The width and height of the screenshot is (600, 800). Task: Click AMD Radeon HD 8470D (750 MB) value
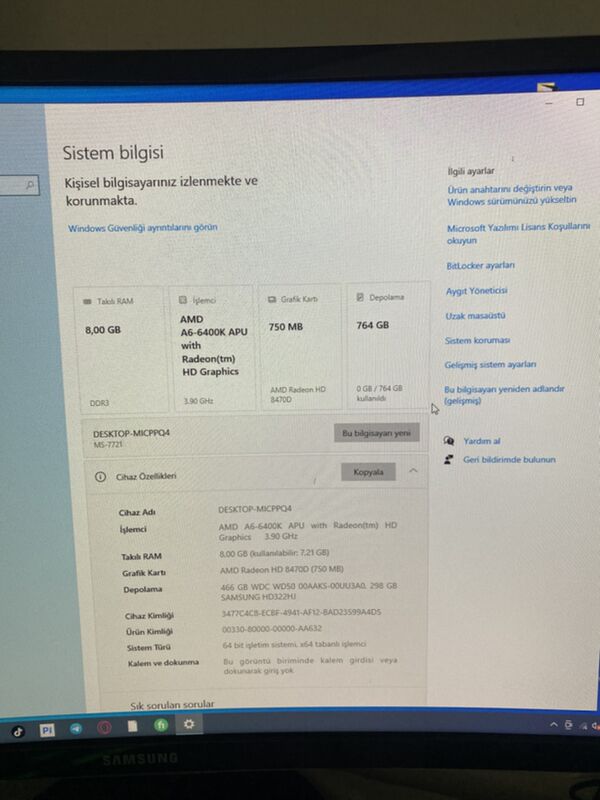pos(282,569)
